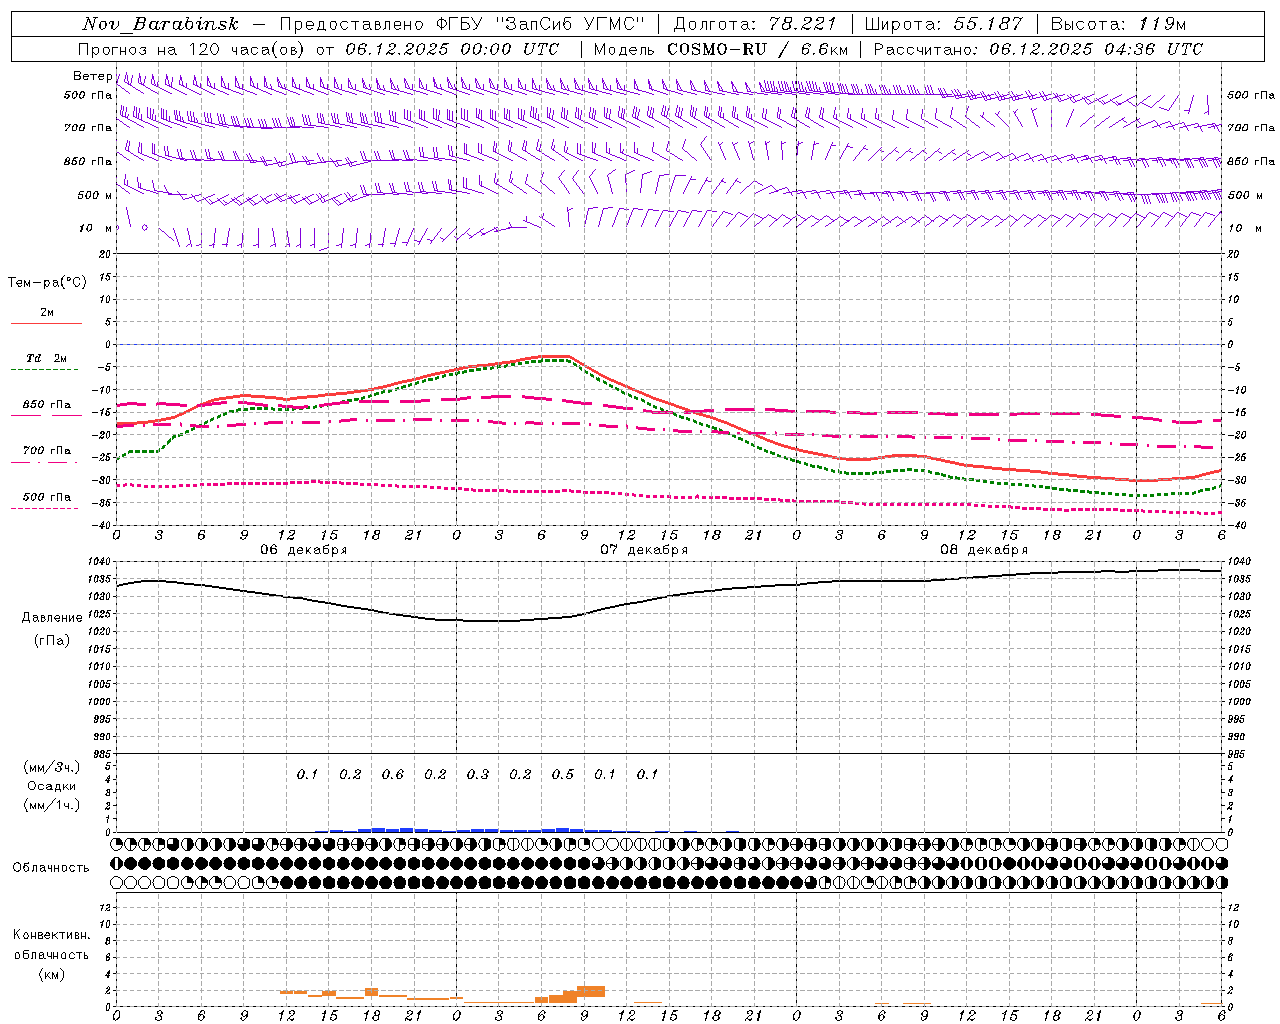The width and height of the screenshot is (1280, 1024).
Task: Click the '(гПа)' pressure unit label
Action: [52, 640]
